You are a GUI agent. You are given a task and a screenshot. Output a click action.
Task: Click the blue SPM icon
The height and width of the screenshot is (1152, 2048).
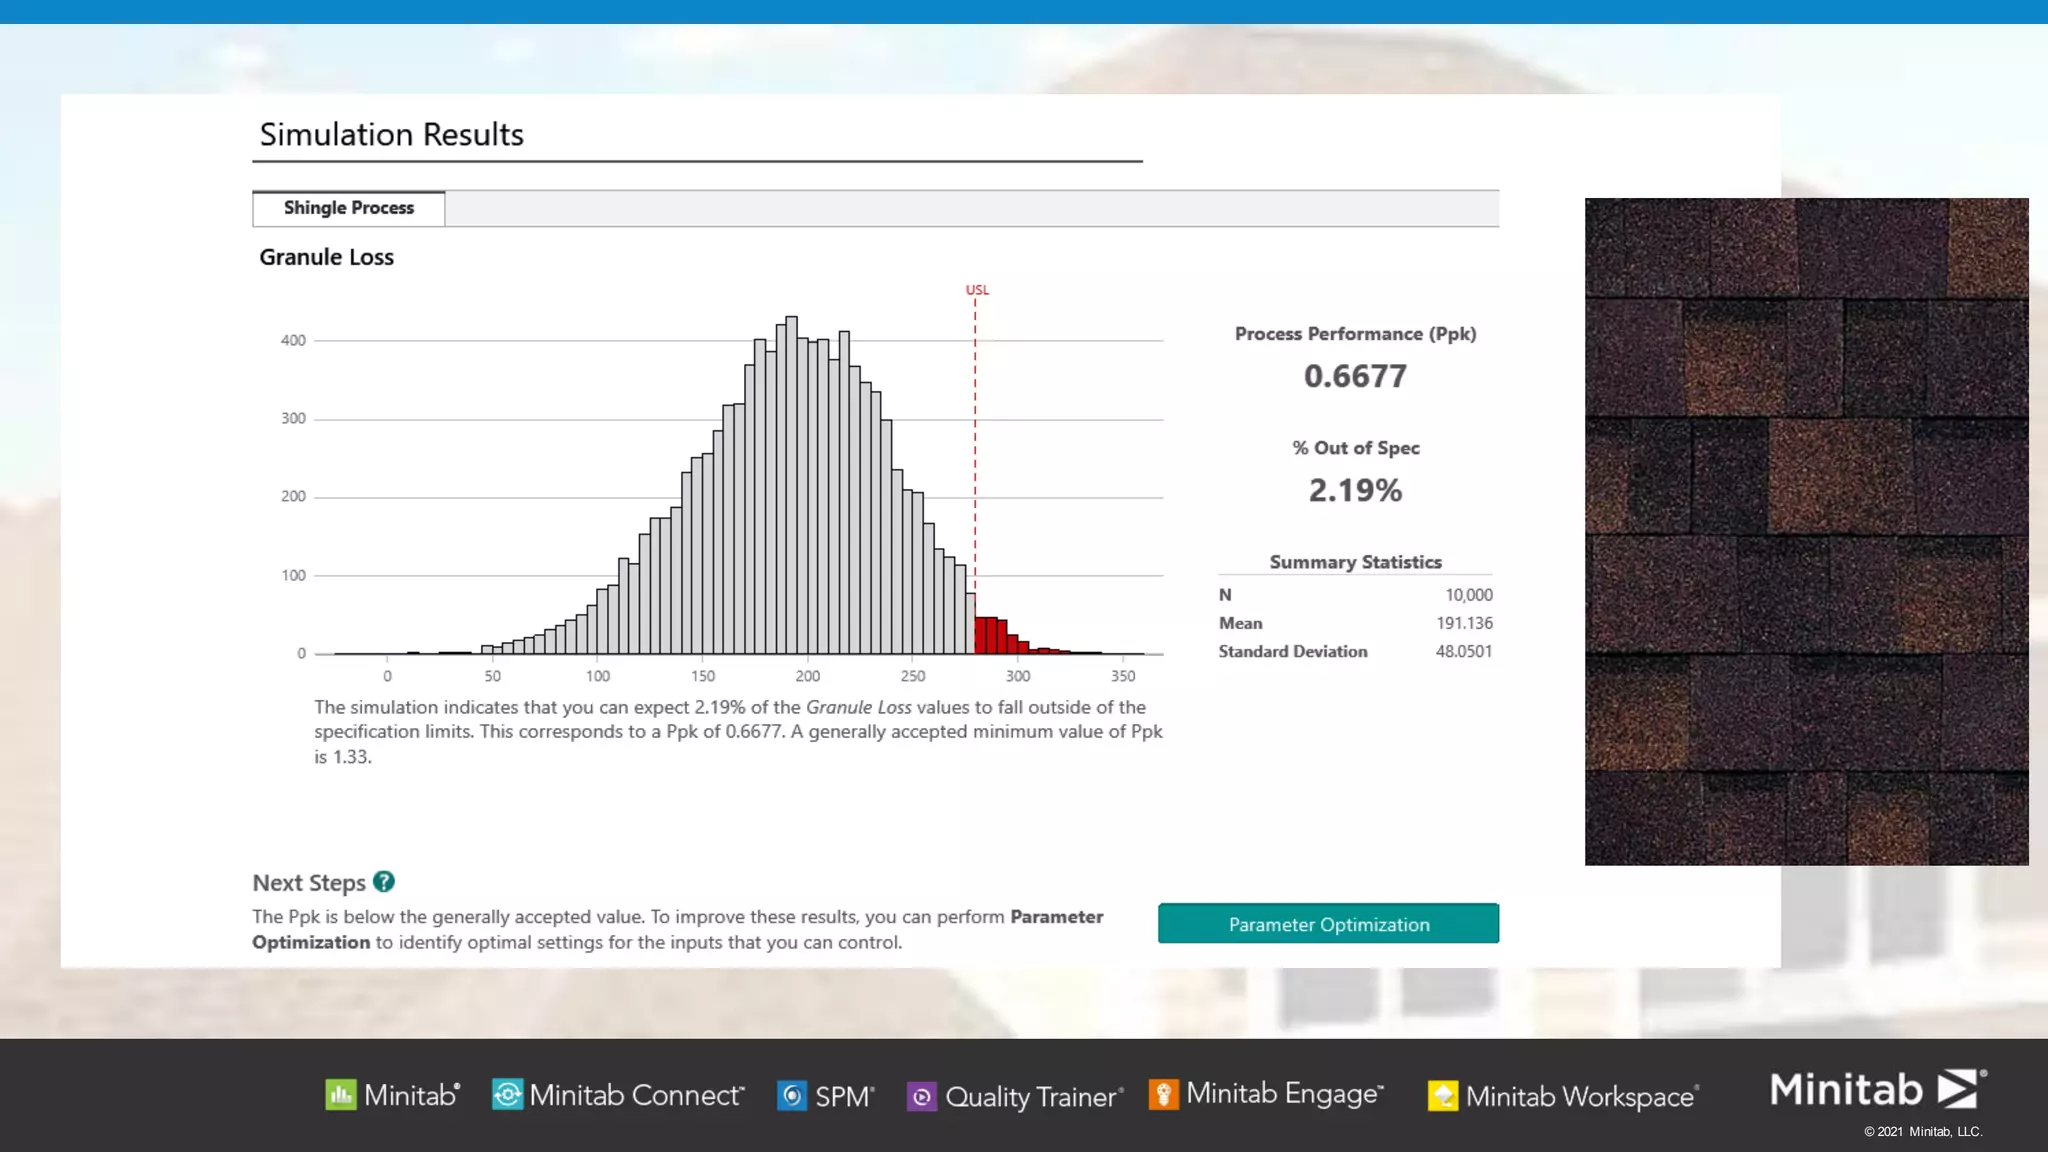click(x=792, y=1096)
